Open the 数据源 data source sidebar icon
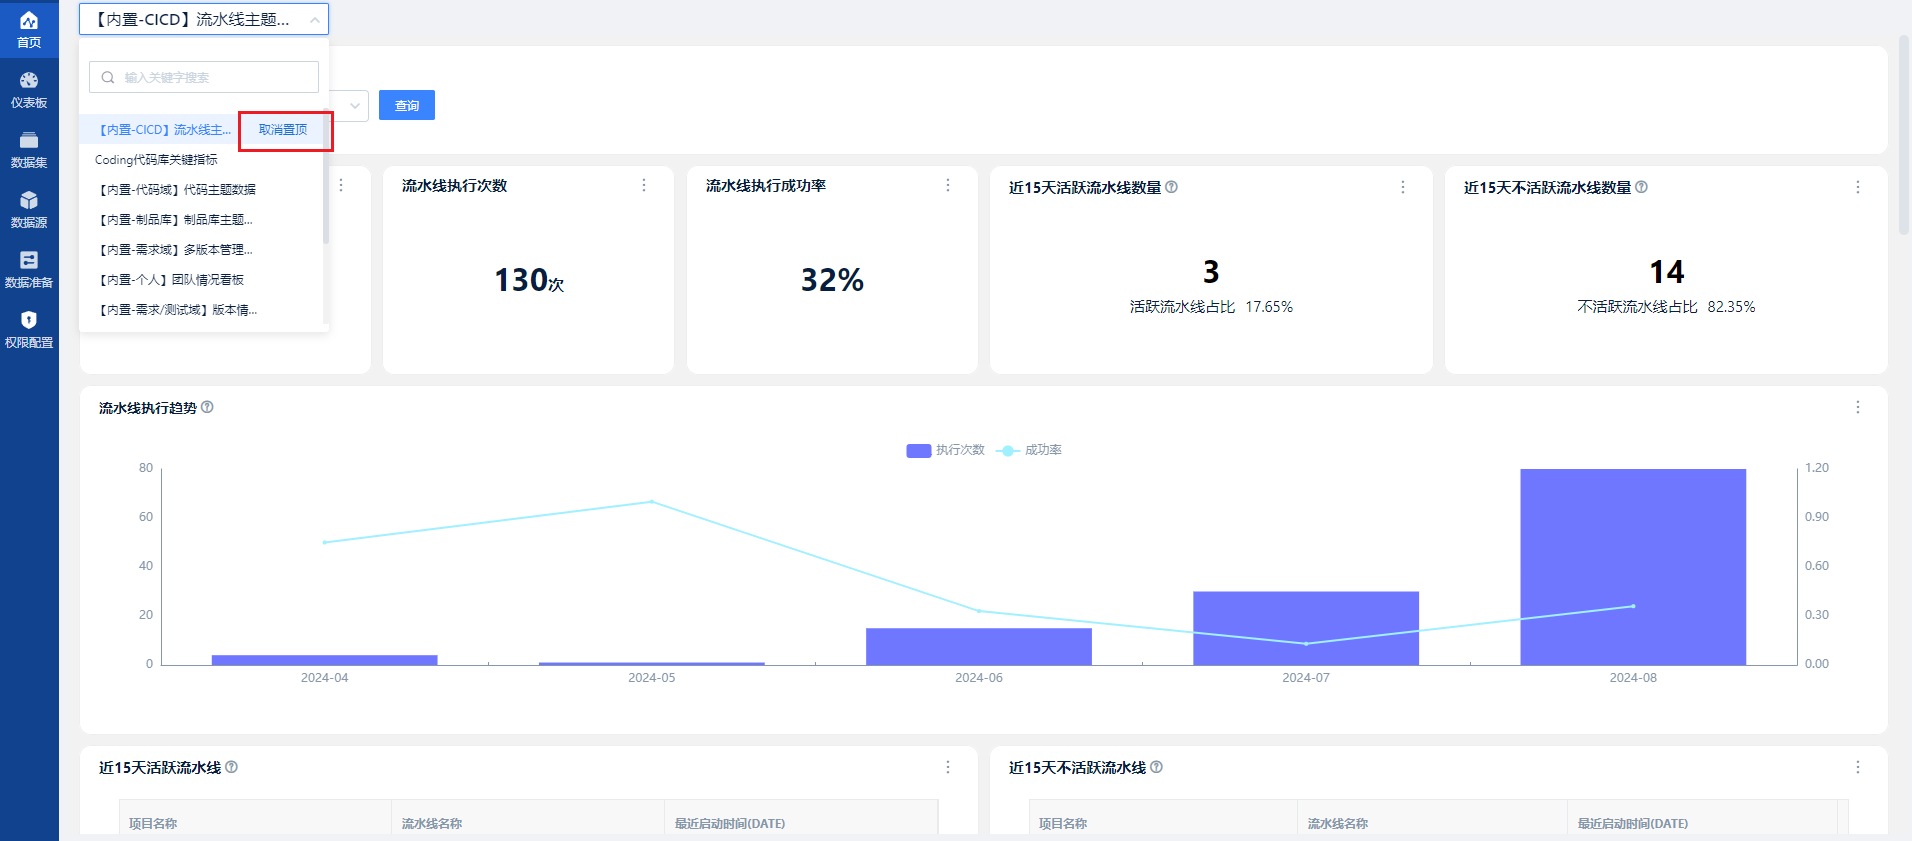 click(x=29, y=210)
